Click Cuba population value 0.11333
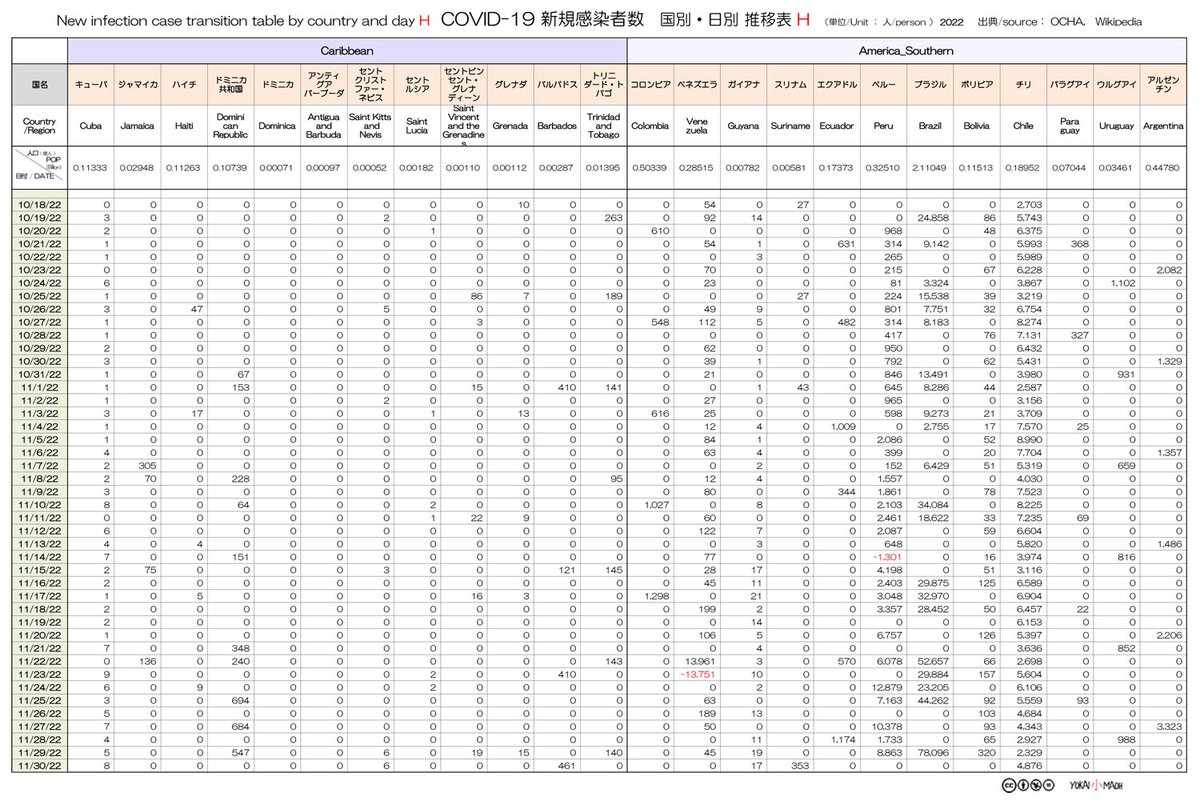Screen dimensions: 1200x801 click(x=91, y=168)
